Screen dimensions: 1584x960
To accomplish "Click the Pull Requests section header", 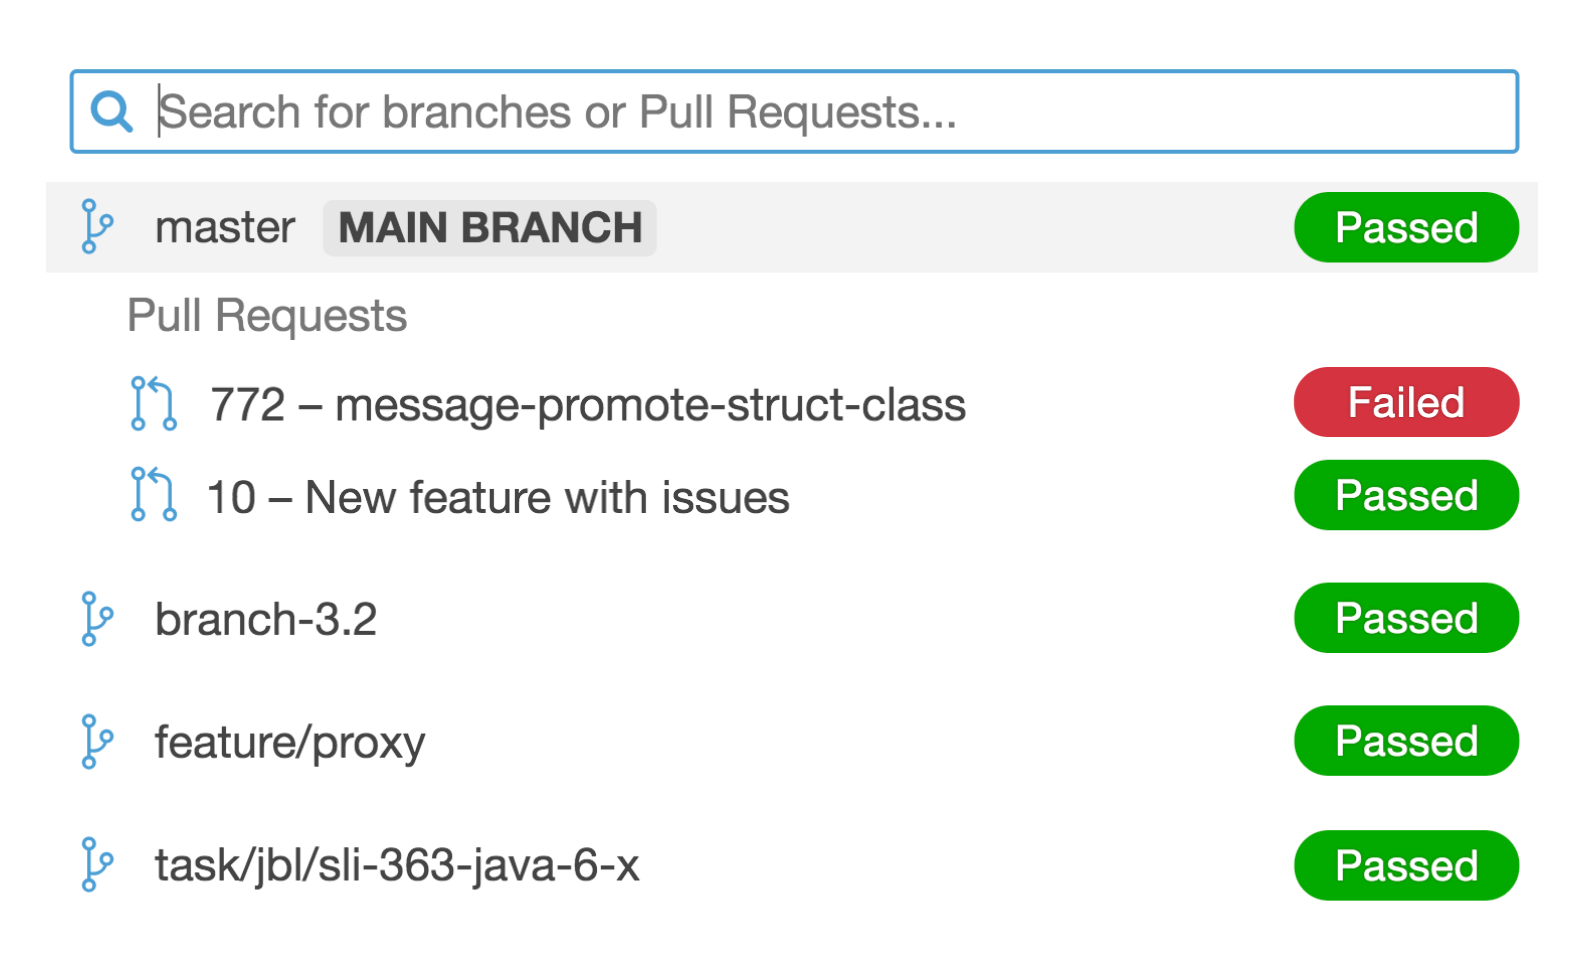I will [266, 315].
